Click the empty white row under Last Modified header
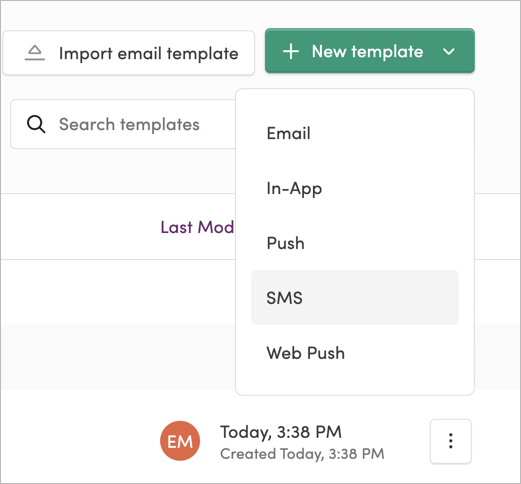 click(x=118, y=292)
